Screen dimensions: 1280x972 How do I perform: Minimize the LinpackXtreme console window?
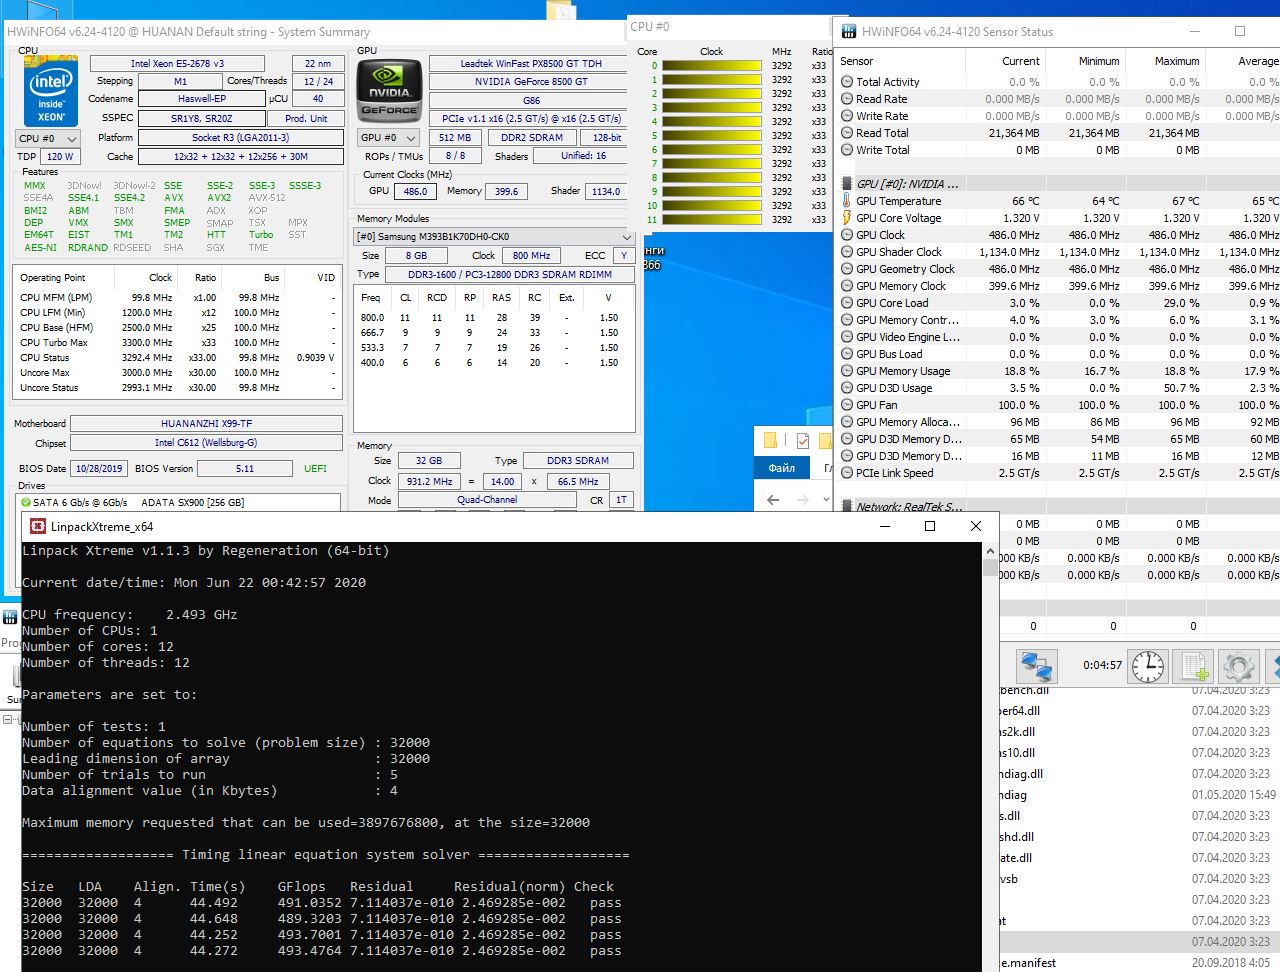[x=884, y=527]
